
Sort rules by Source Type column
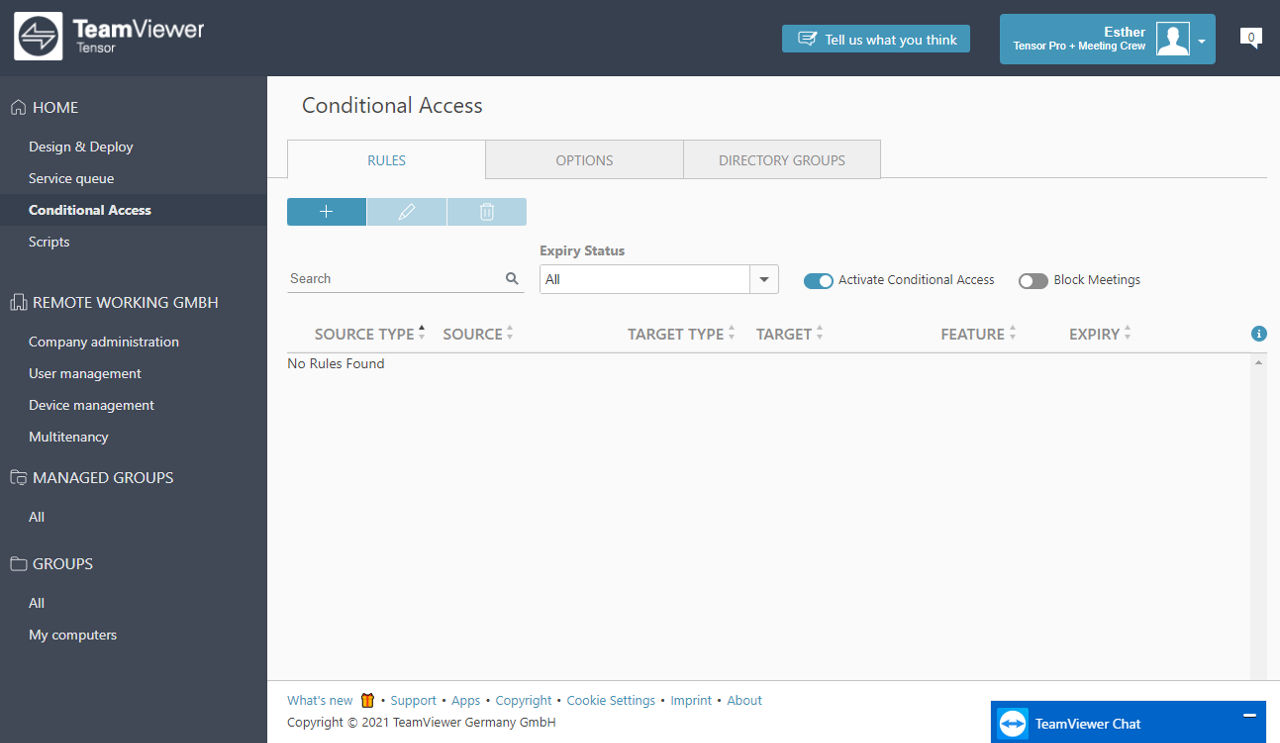pos(364,334)
